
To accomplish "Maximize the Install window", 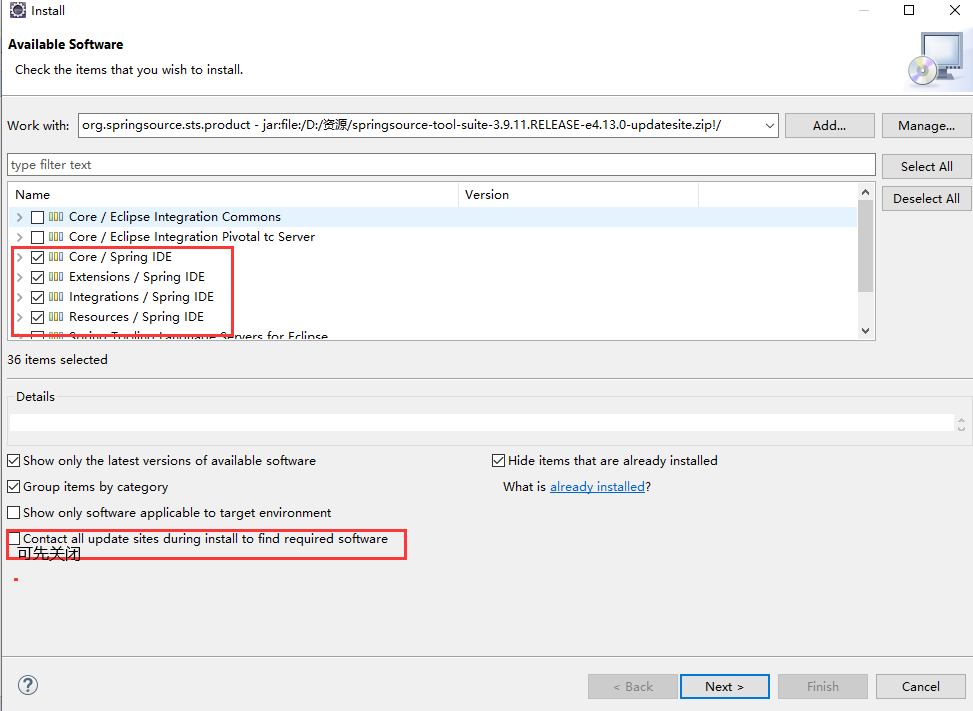I will tap(909, 10).
